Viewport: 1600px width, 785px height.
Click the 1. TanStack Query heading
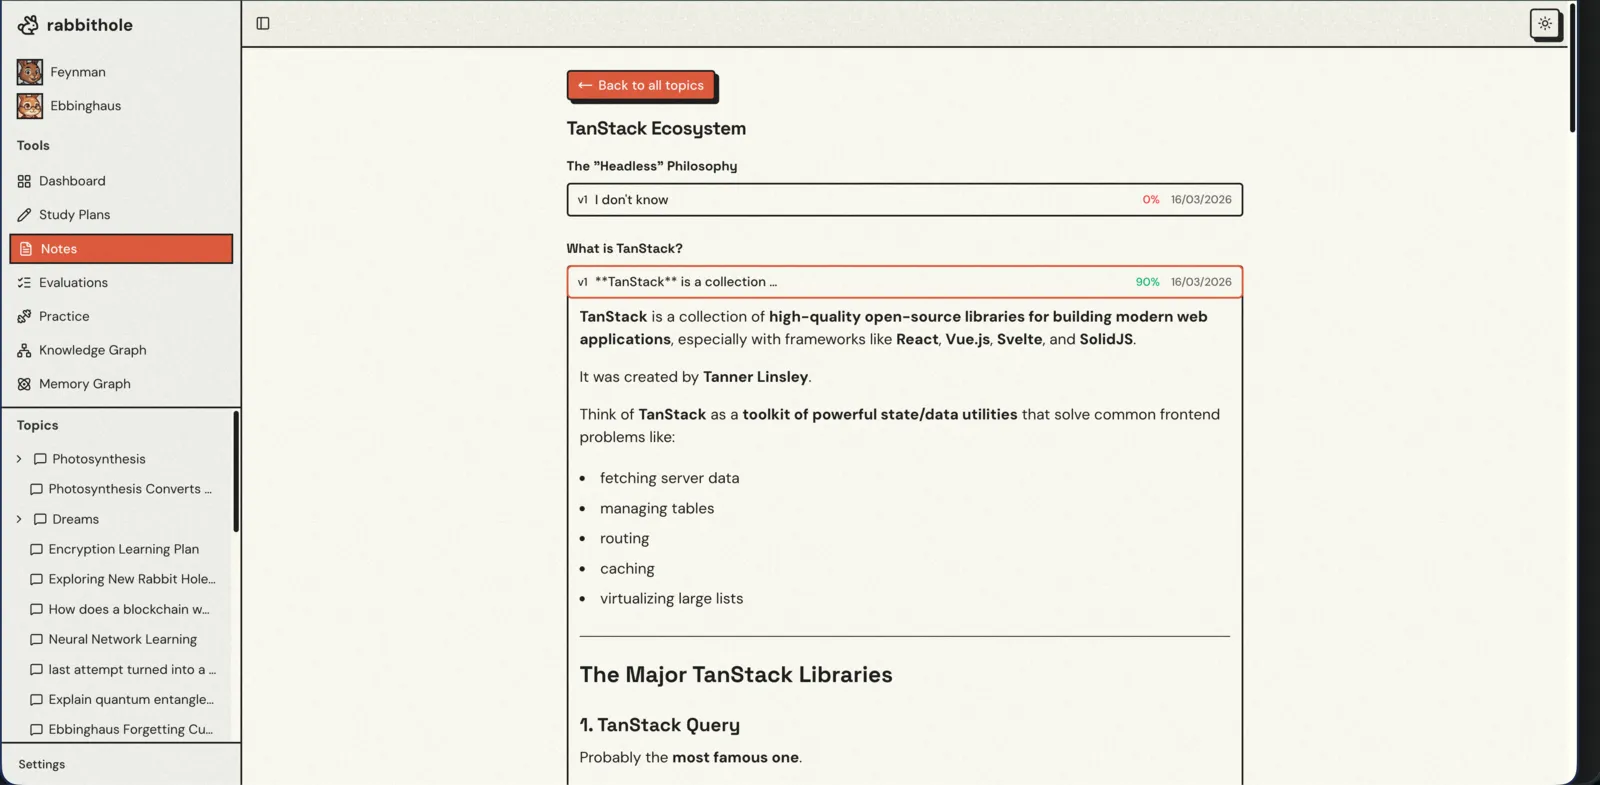[660, 725]
